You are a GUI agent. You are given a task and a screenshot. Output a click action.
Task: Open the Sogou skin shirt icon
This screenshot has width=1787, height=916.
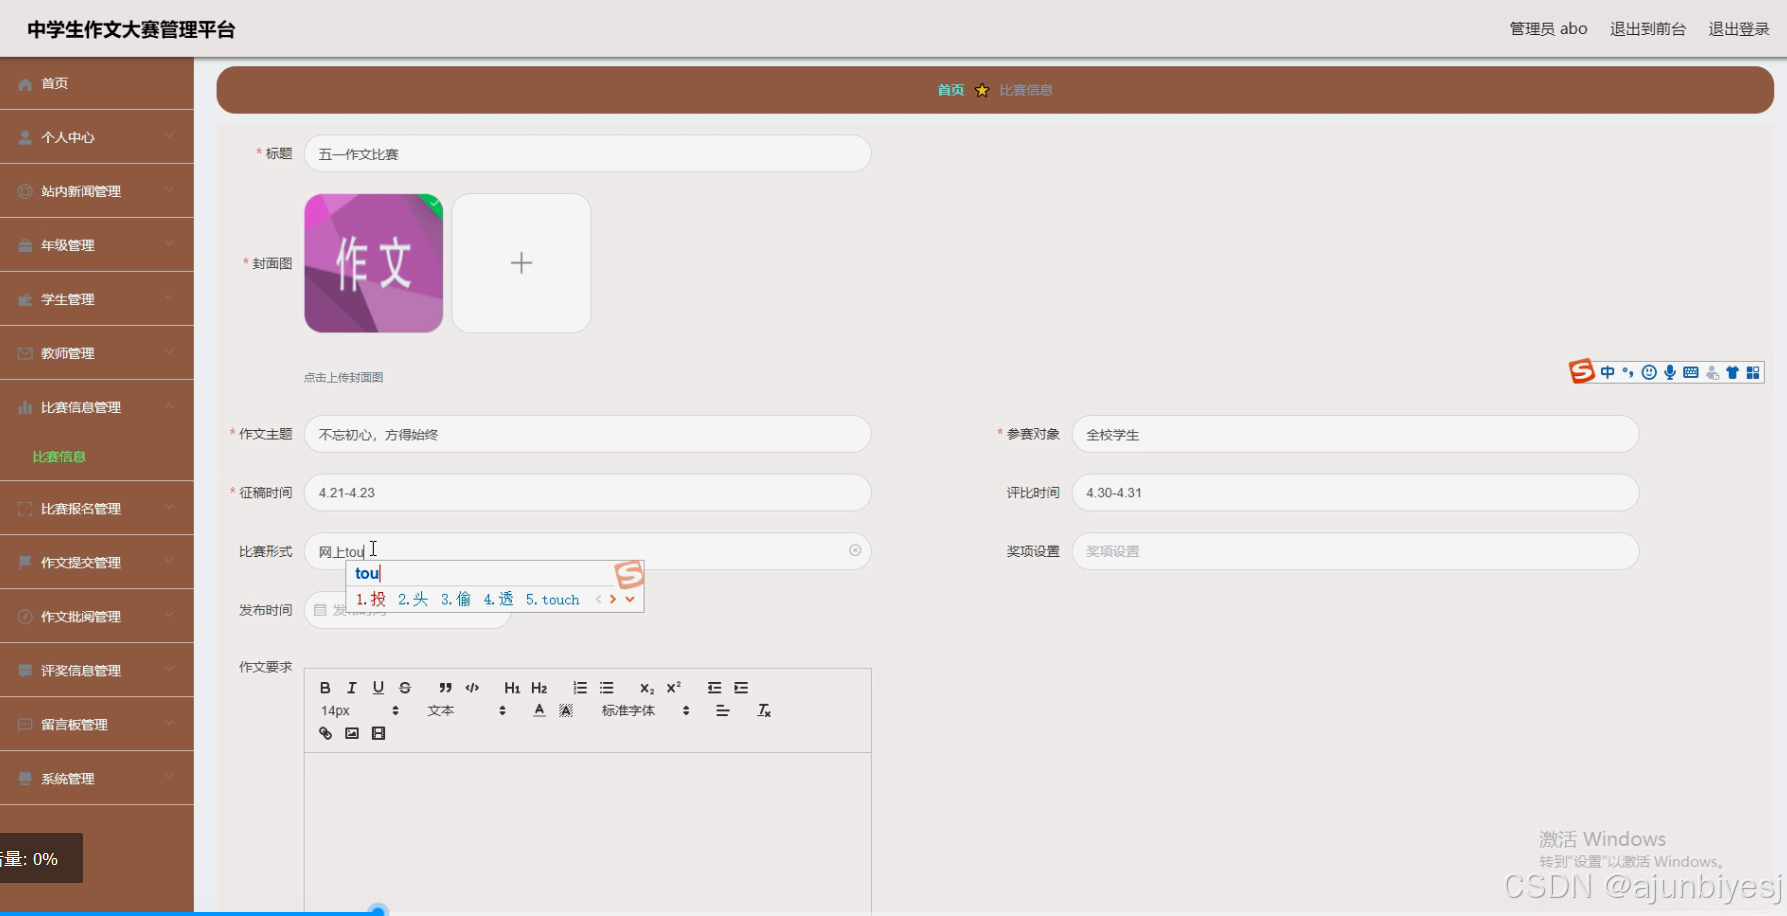coord(1732,373)
